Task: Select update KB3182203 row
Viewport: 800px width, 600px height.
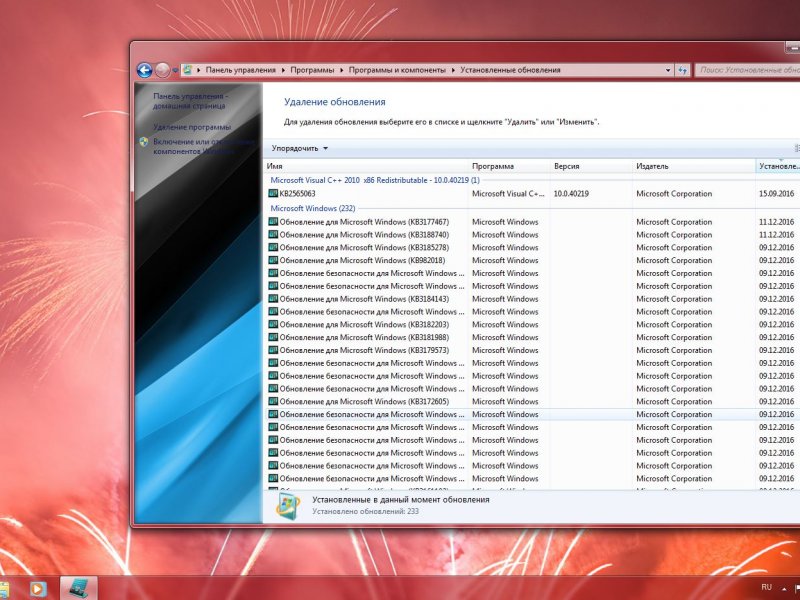Action: coord(533,324)
